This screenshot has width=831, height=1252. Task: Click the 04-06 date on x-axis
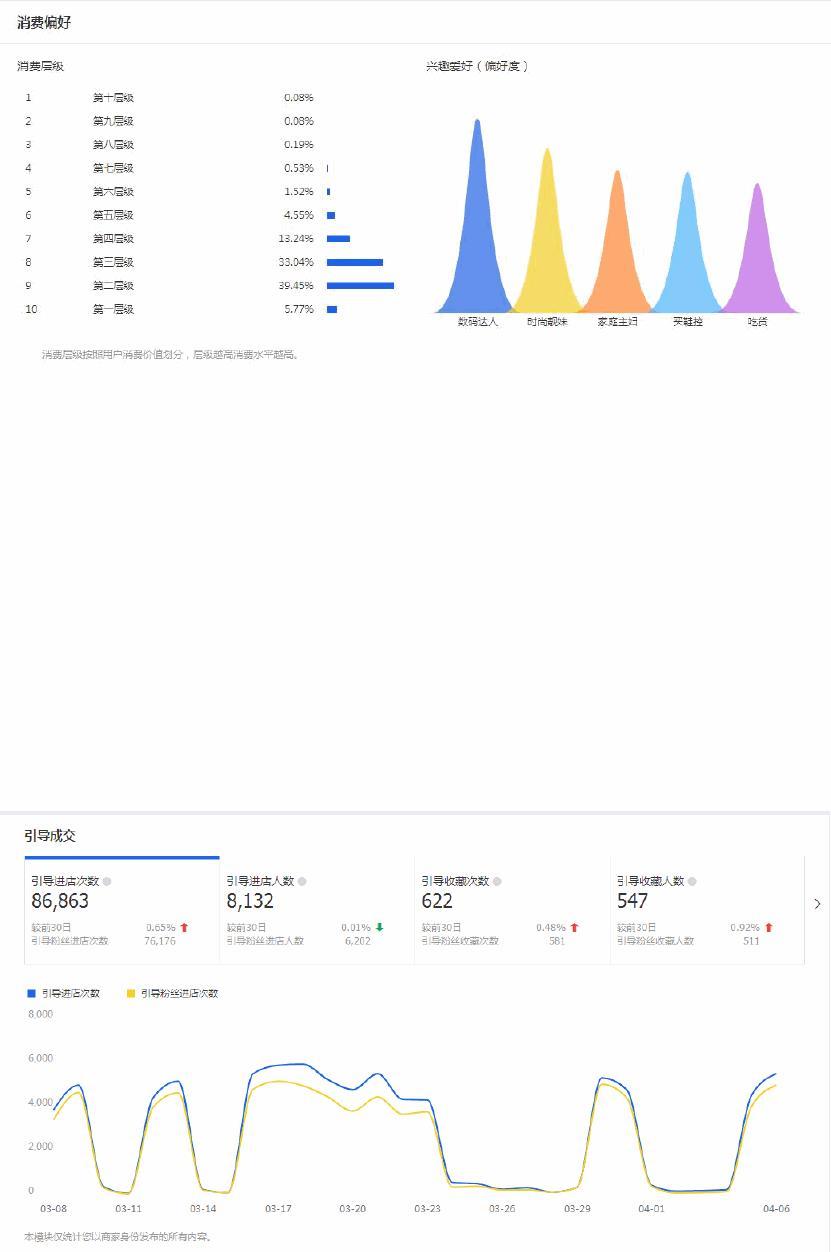(776, 1209)
